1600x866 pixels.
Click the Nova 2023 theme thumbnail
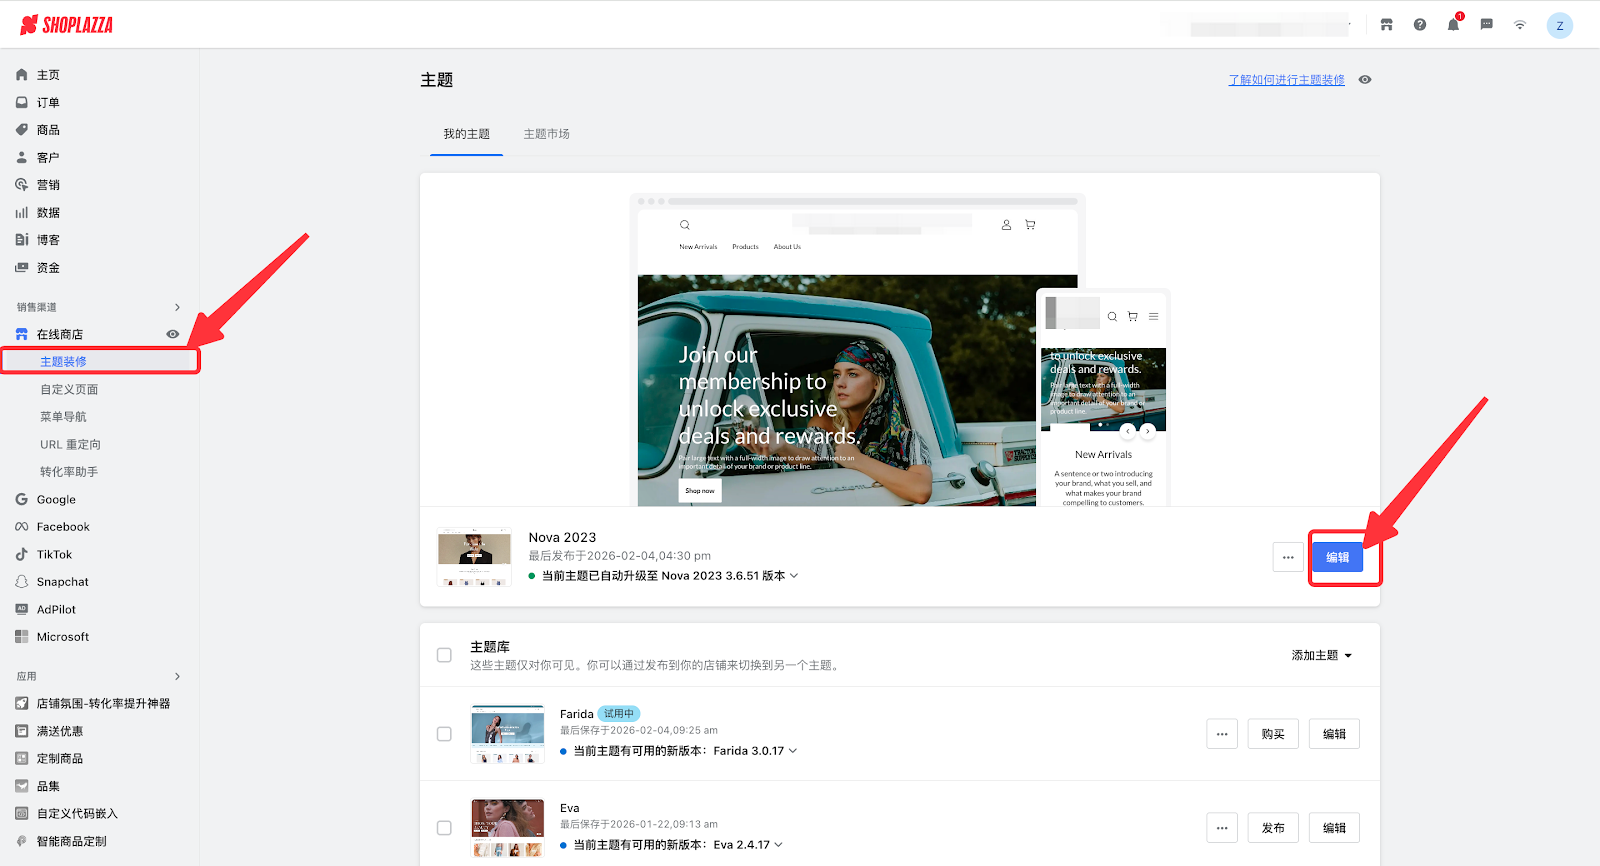pyautogui.click(x=475, y=557)
